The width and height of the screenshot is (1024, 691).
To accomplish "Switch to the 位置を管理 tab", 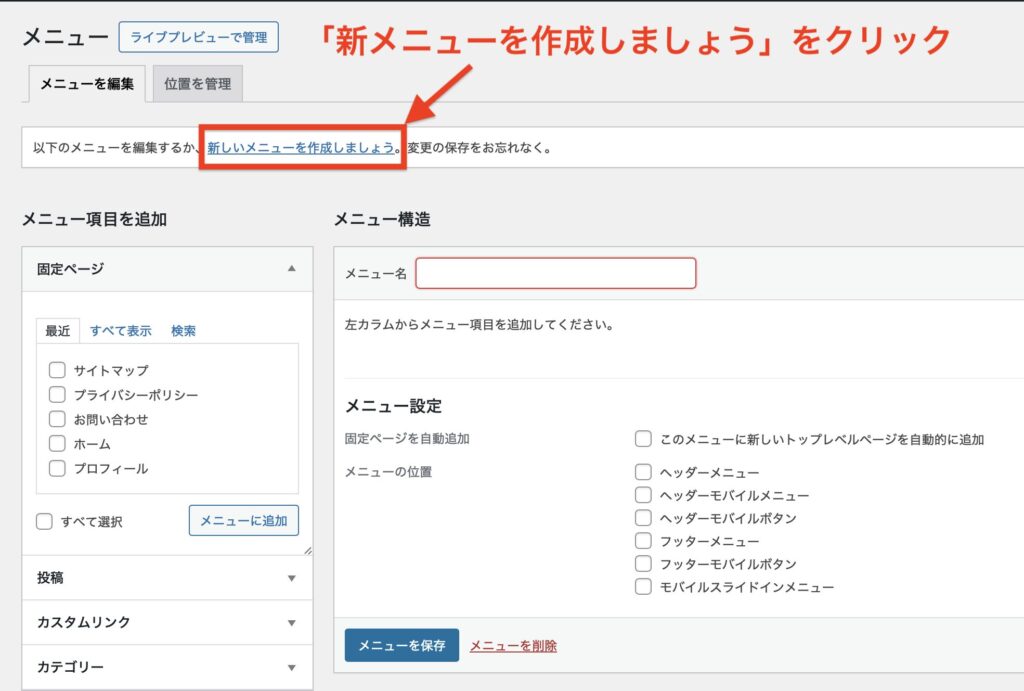I will 197,84.
